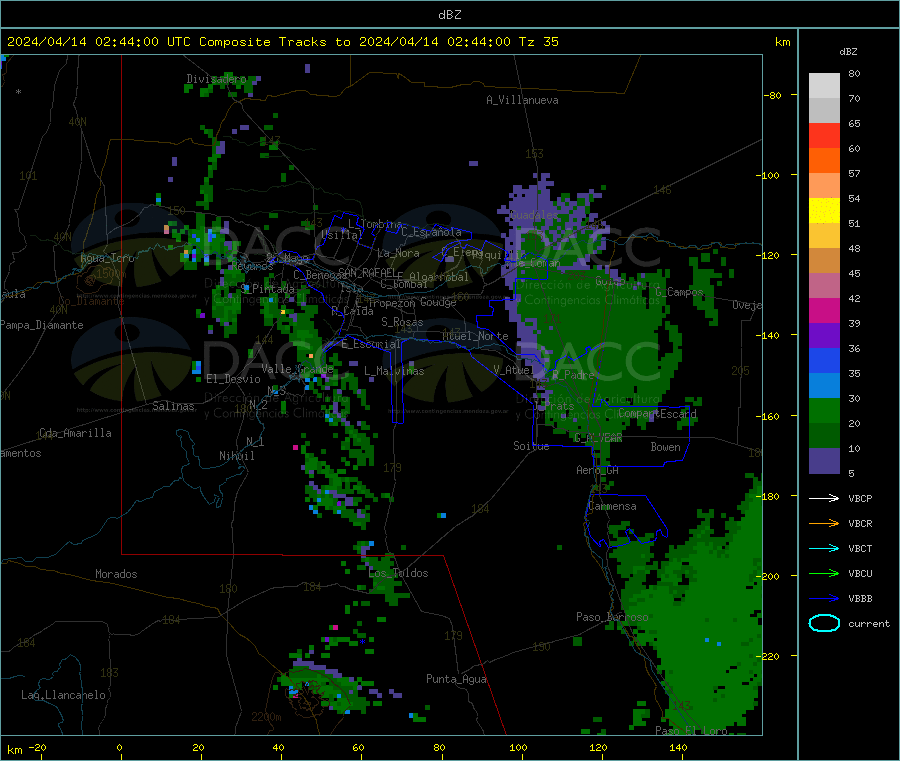The height and width of the screenshot is (761, 900).
Task: Click the 'Tz 35' threshold text in header
Action: [538, 42]
